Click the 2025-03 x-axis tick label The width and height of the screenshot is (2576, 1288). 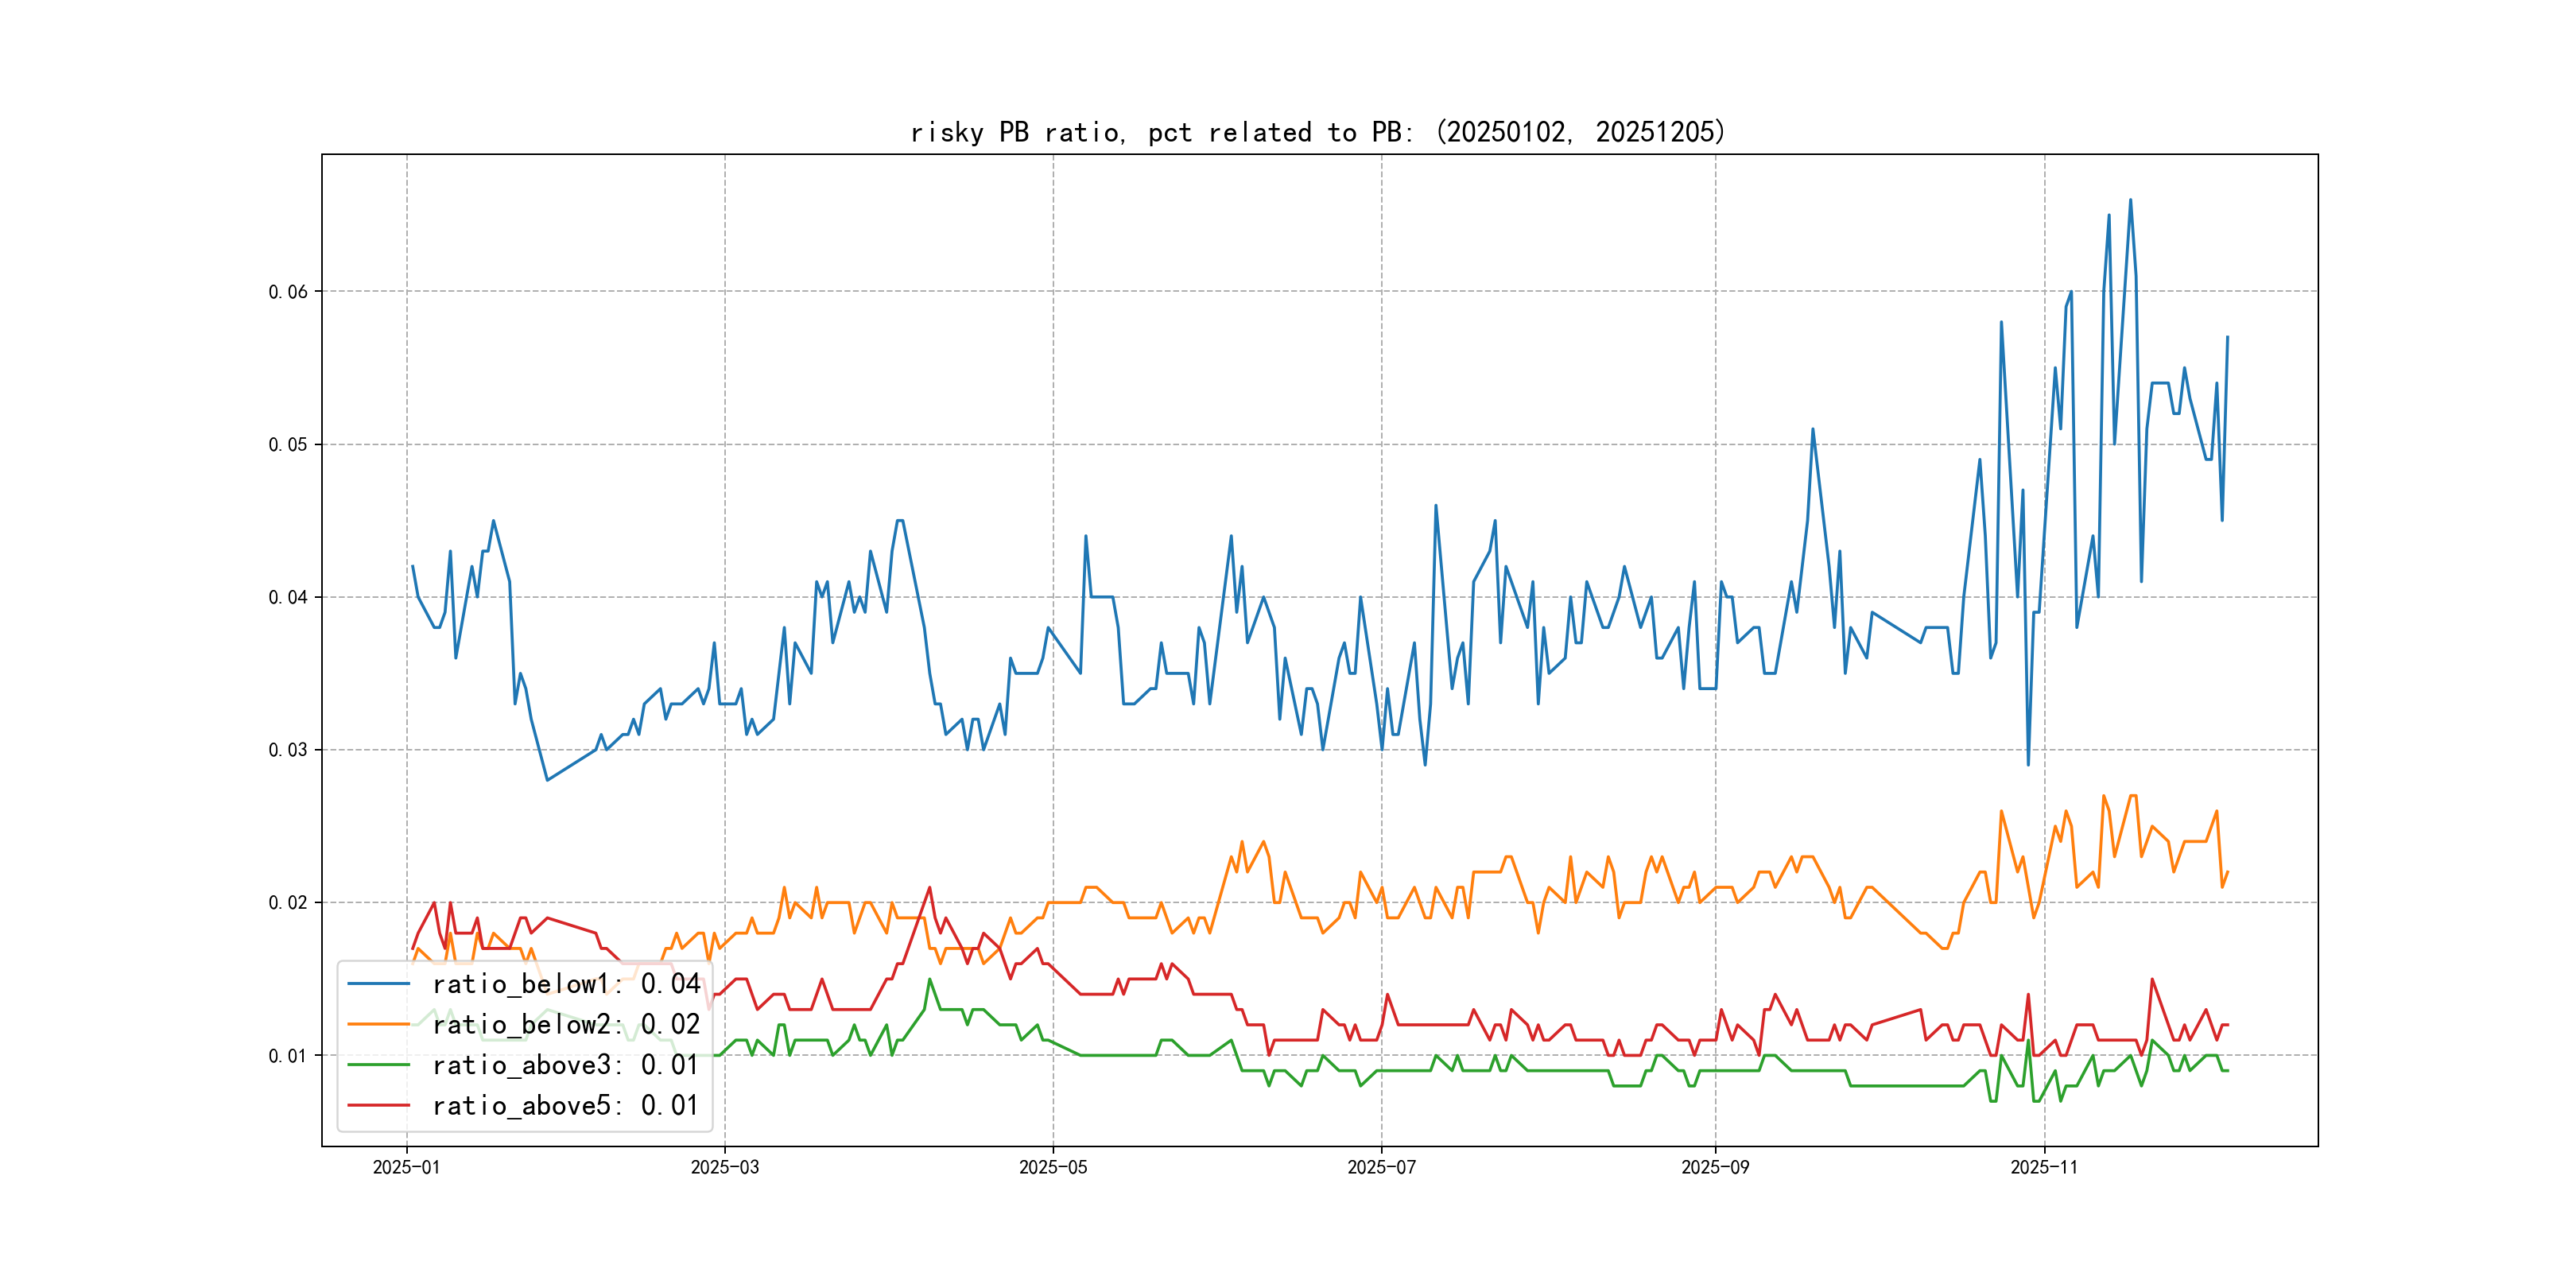(724, 1167)
